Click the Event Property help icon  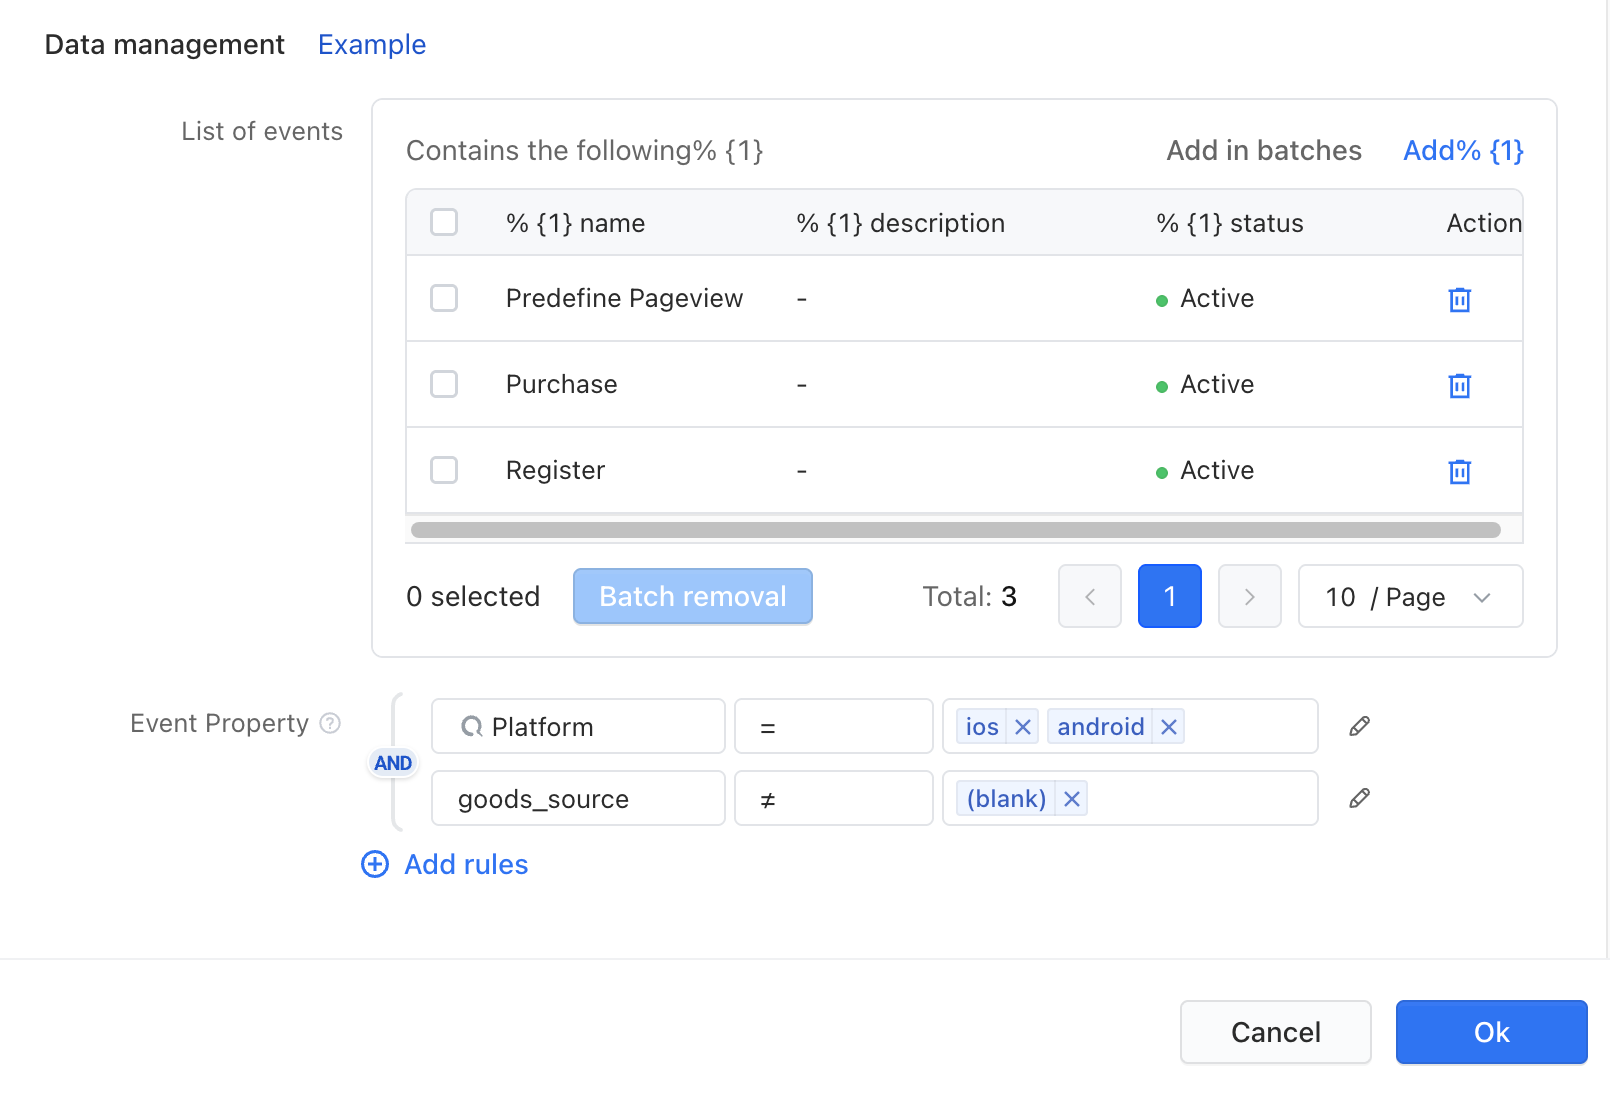tap(330, 723)
